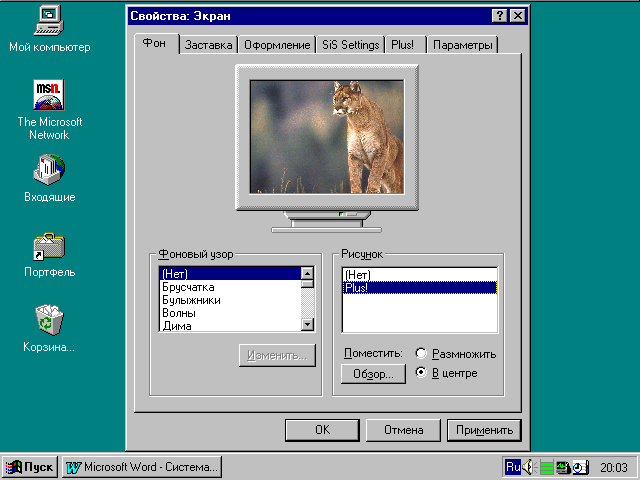Click the Отмена button
The height and width of the screenshot is (480, 640).
(x=403, y=430)
